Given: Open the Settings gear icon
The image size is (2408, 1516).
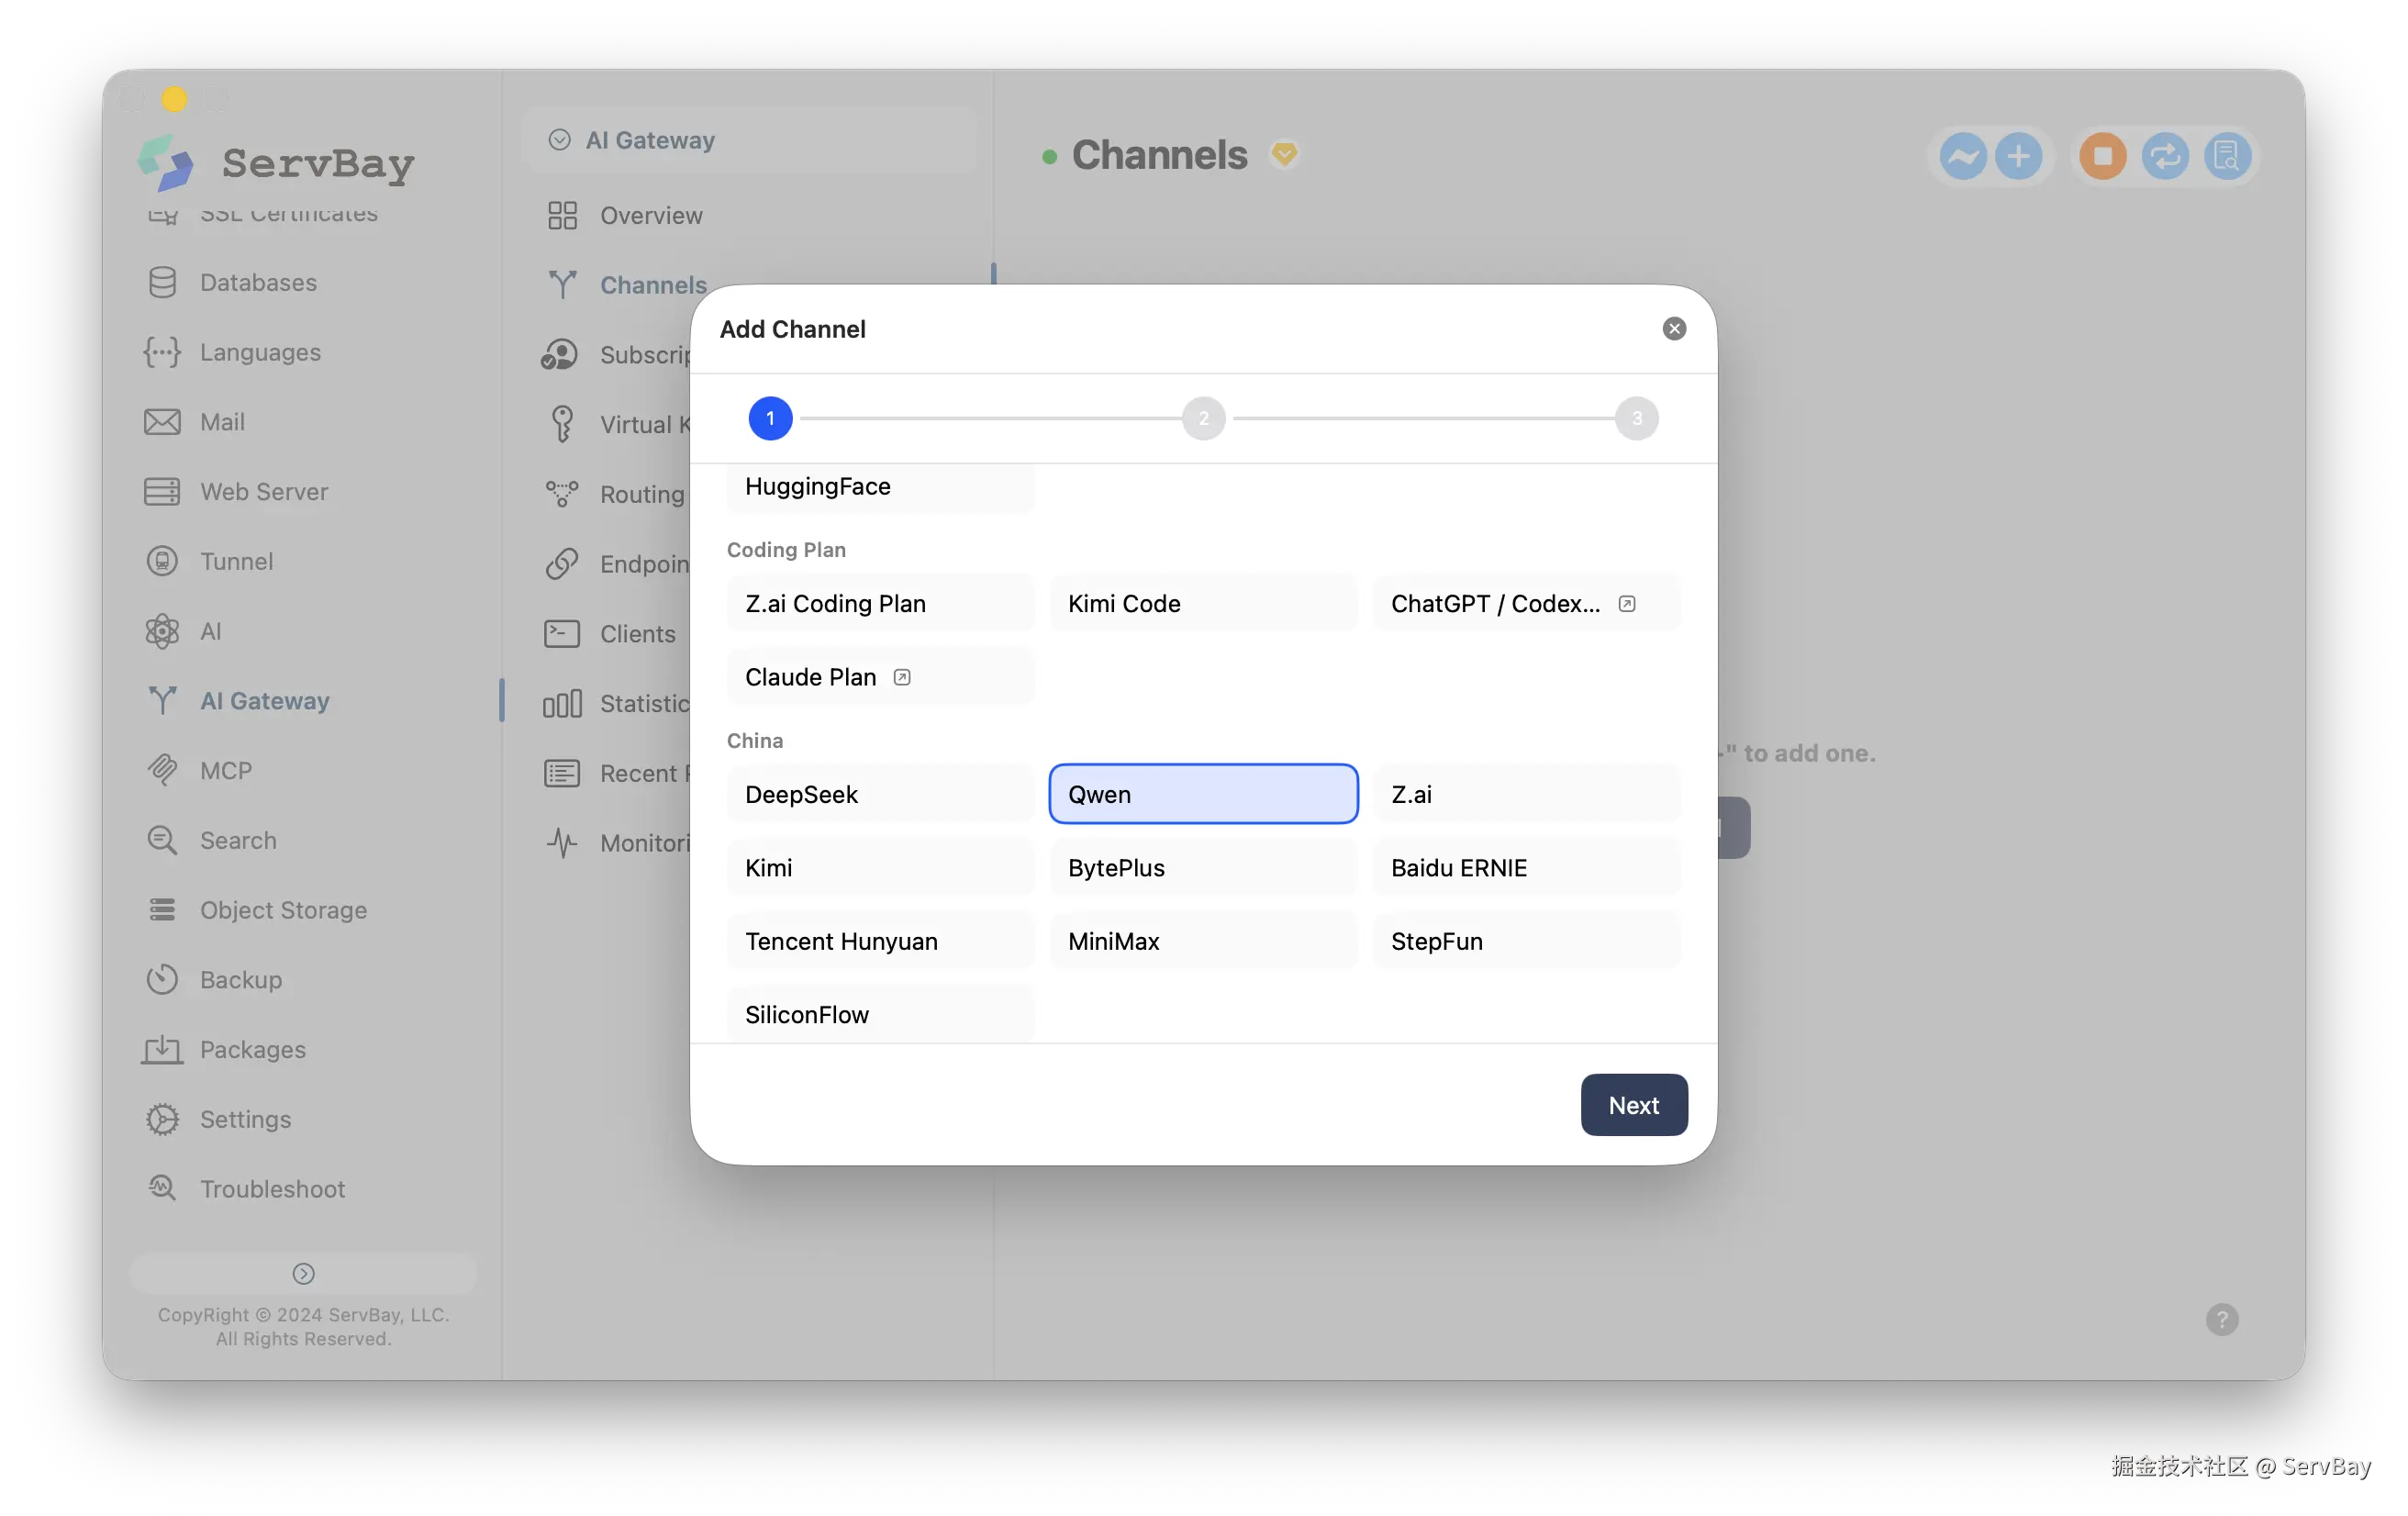Looking at the screenshot, I should click(162, 1119).
